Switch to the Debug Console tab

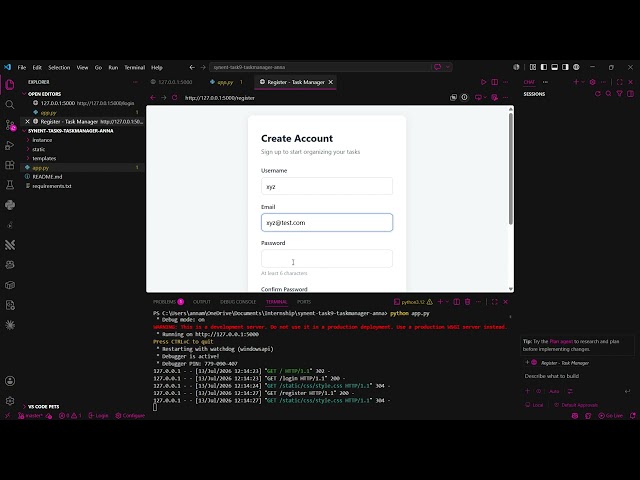point(238,302)
